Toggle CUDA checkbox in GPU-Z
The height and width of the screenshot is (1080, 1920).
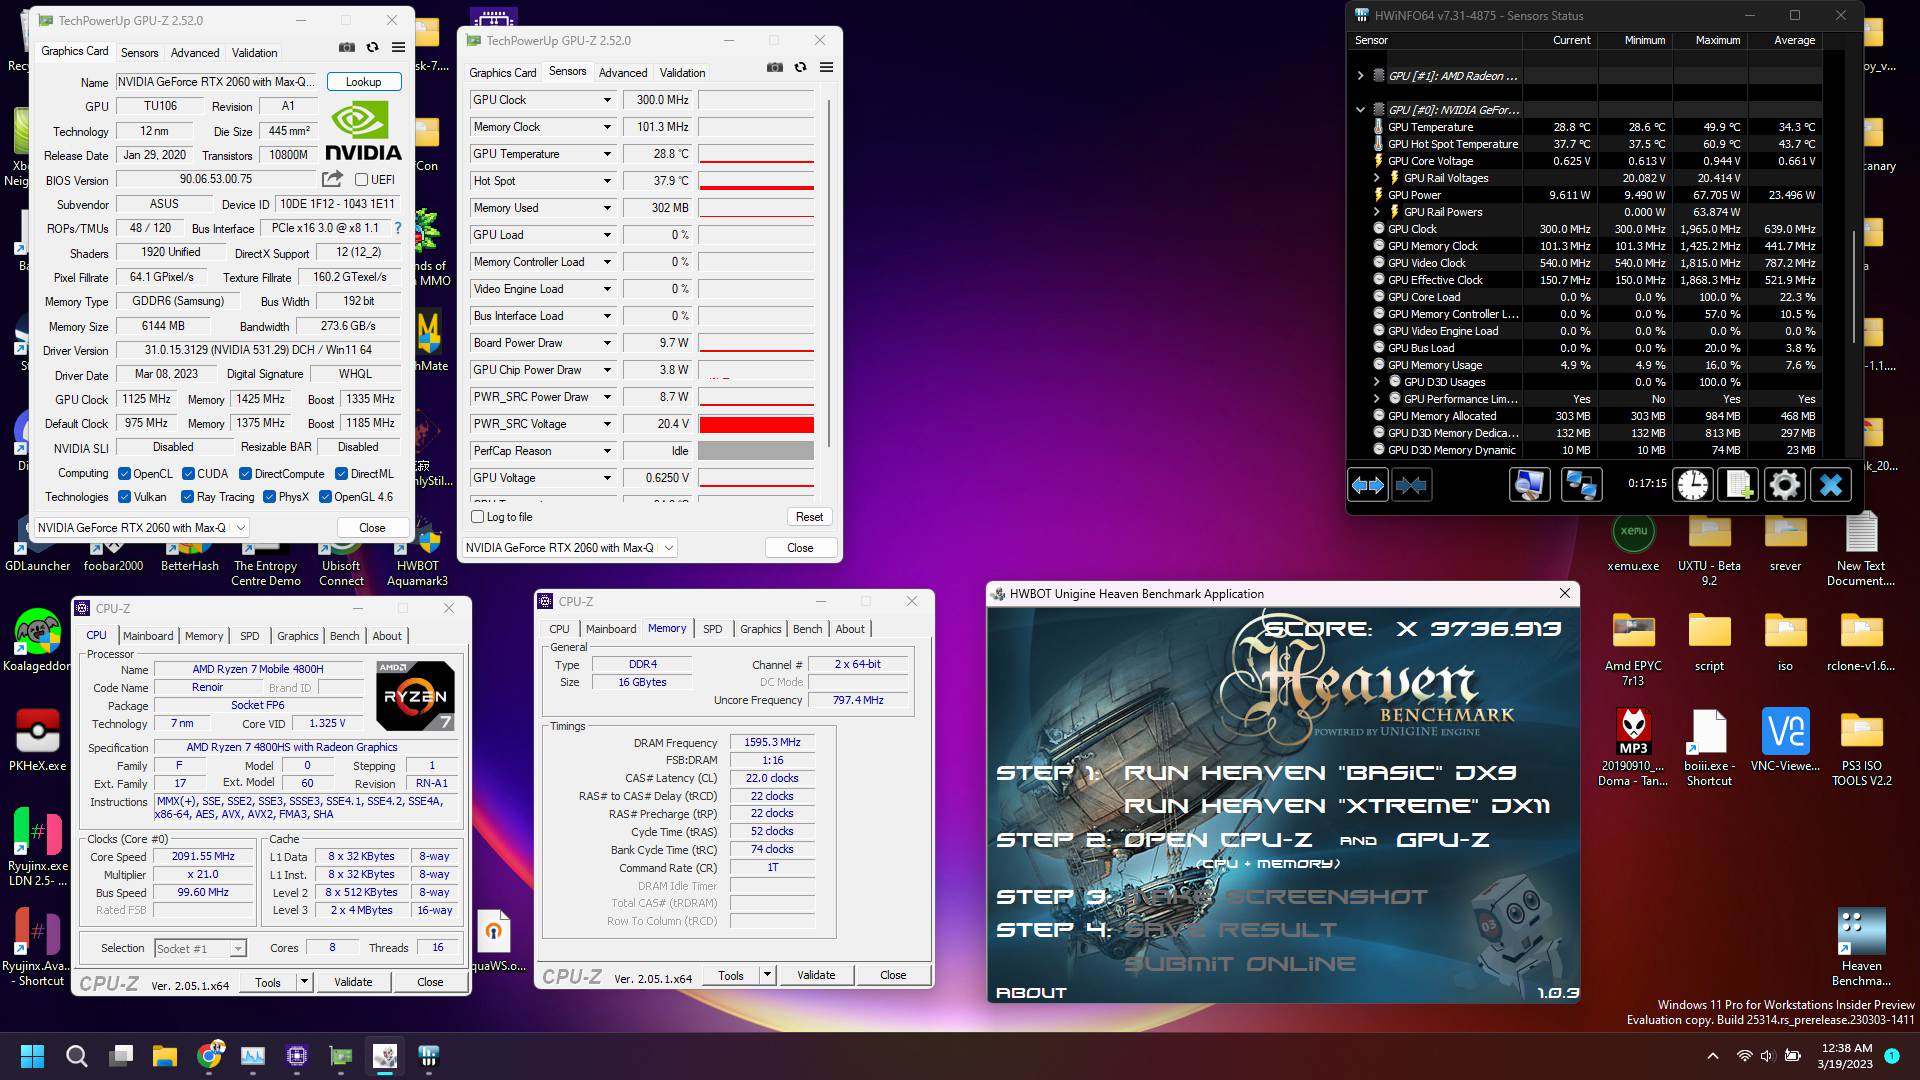pyautogui.click(x=188, y=474)
